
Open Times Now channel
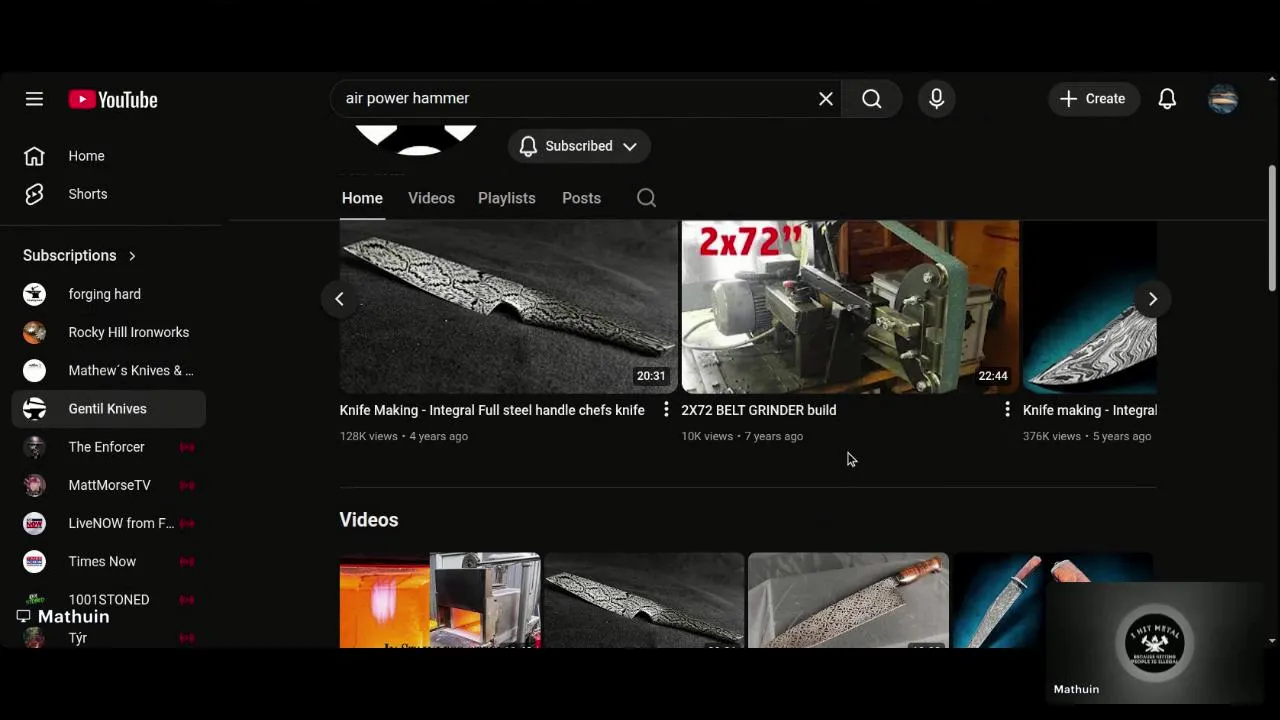tap(108, 561)
